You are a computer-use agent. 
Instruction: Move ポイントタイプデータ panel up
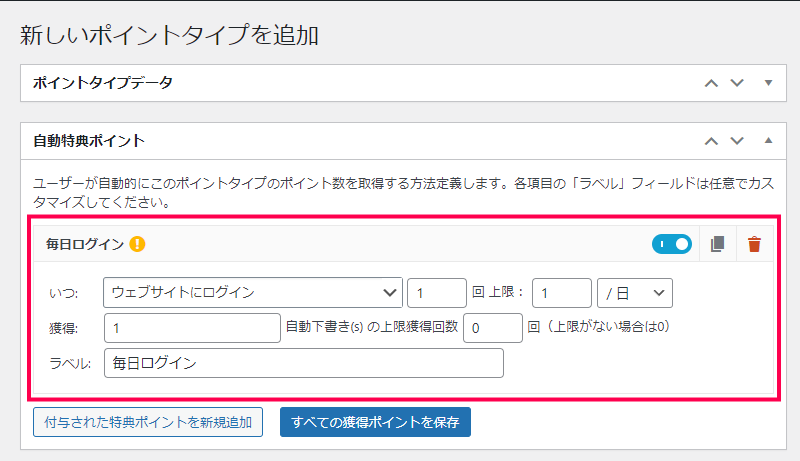tap(711, 83)
